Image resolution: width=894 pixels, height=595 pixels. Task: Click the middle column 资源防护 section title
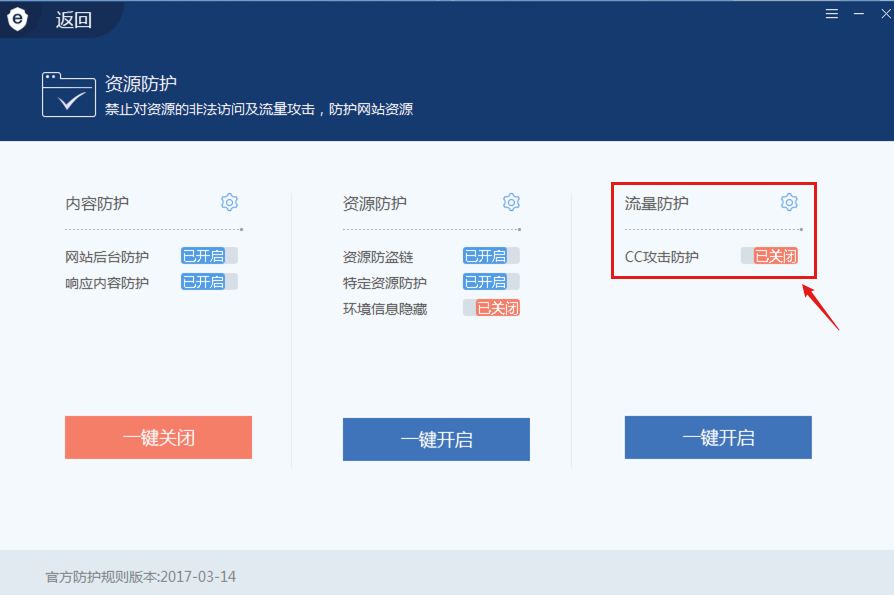coord(375,203)
